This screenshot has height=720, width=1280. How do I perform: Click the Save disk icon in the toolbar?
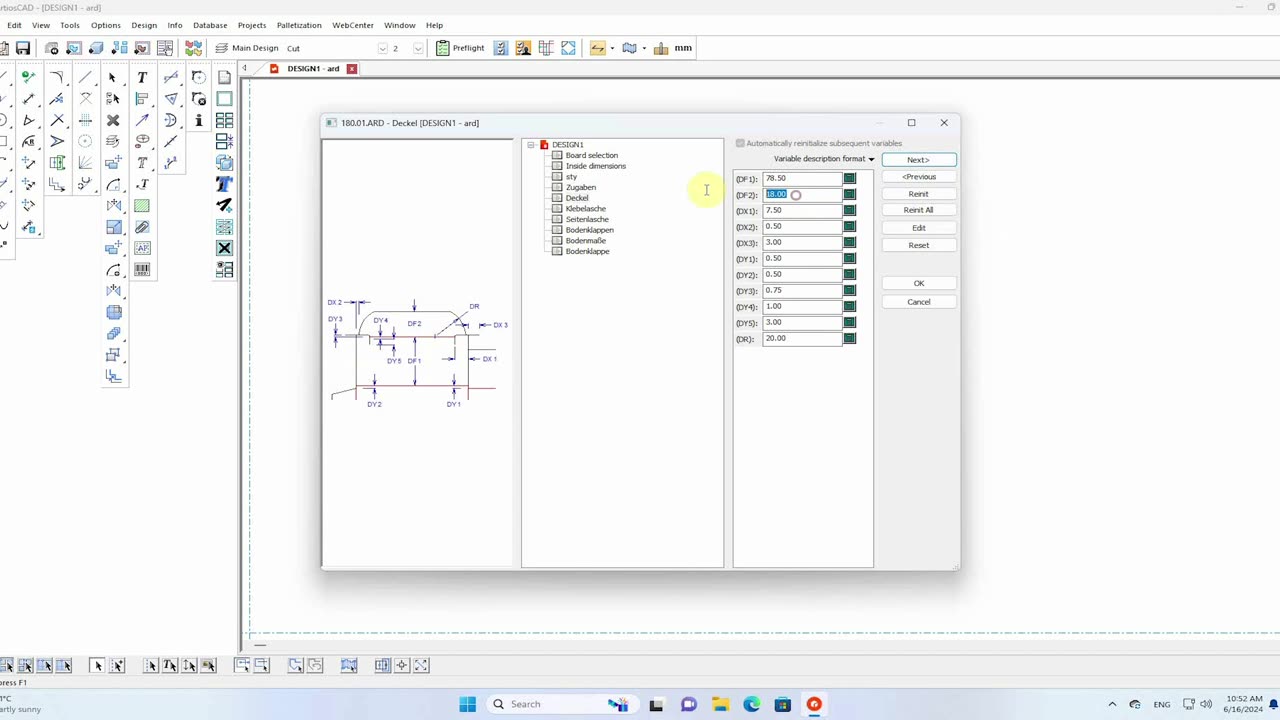pyautogui.click(x=22, y=48)
